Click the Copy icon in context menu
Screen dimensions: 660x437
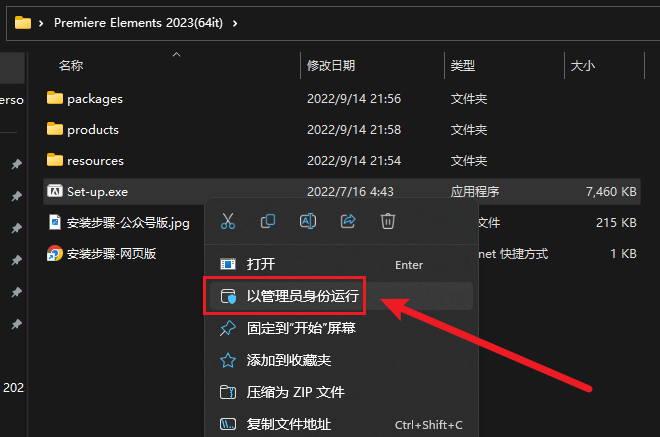(x=268, y=221)
